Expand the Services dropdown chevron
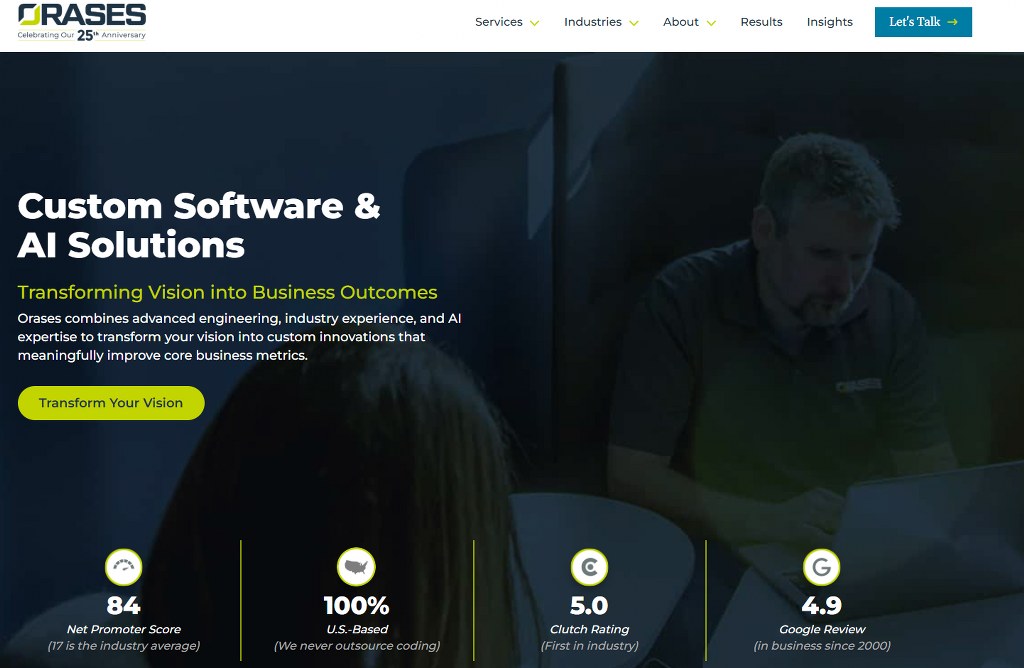This screenshot has width=1024, height=668. 534,23
